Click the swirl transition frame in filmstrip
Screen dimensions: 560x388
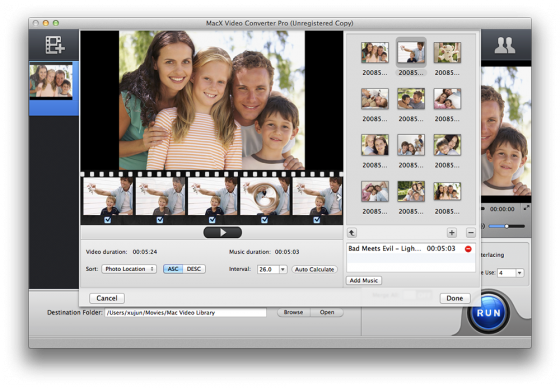pyautogui.click(x=265, y=197)
